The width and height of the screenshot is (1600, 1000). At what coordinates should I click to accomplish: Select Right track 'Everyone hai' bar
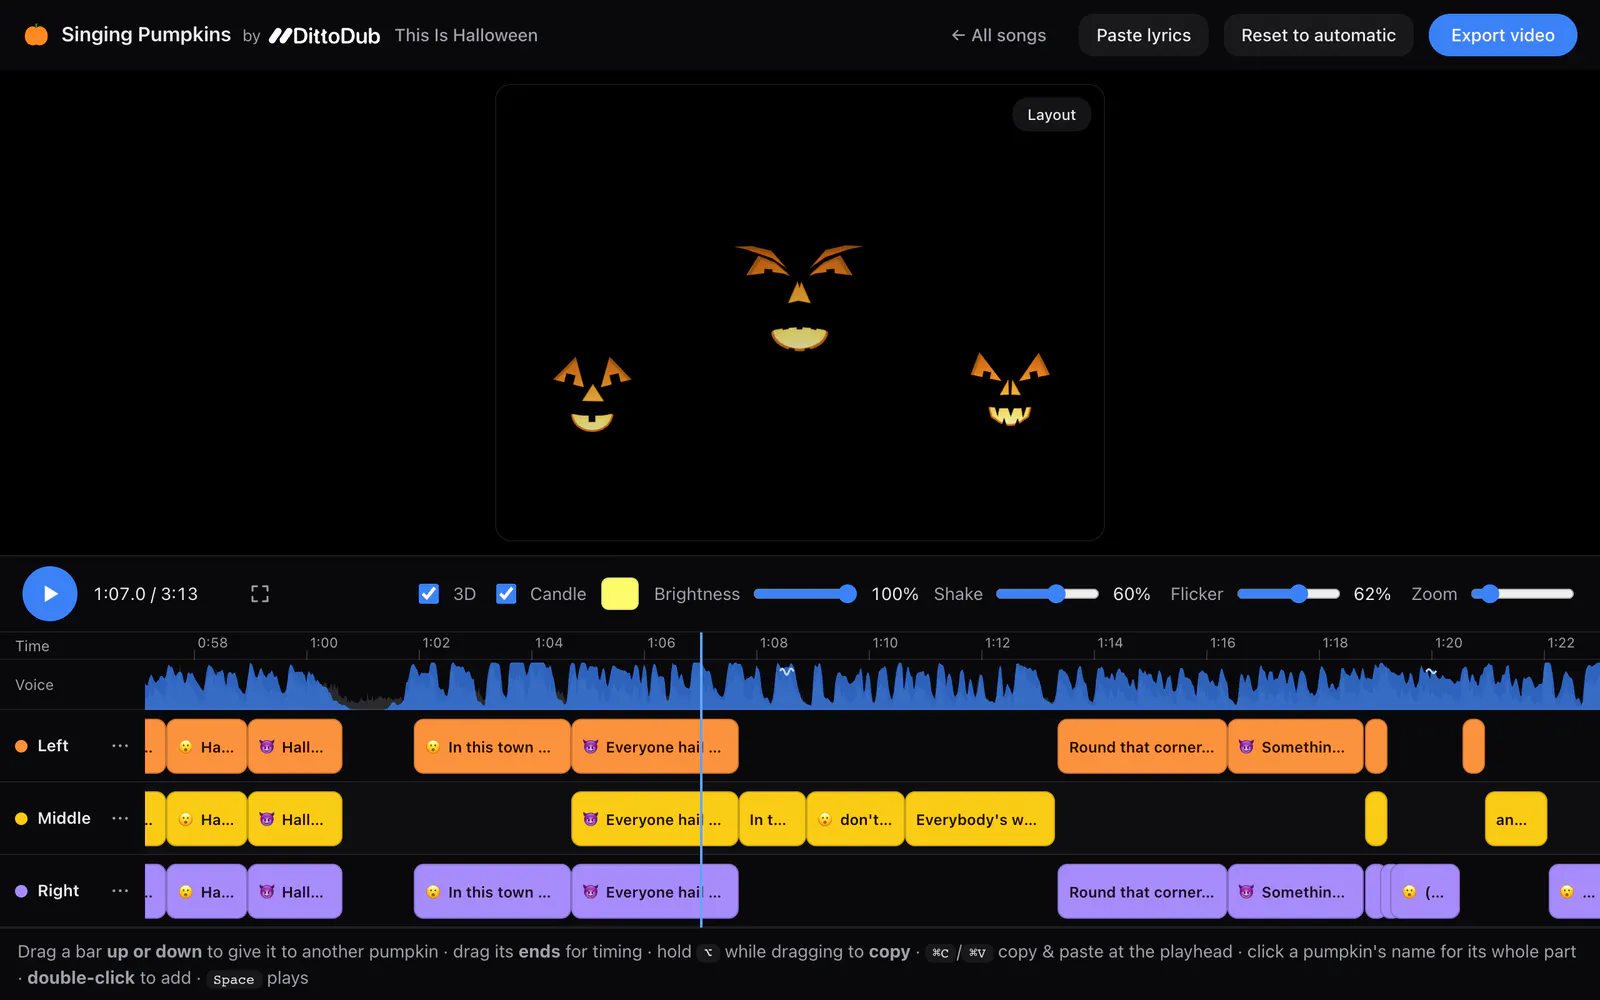[655, 891]
